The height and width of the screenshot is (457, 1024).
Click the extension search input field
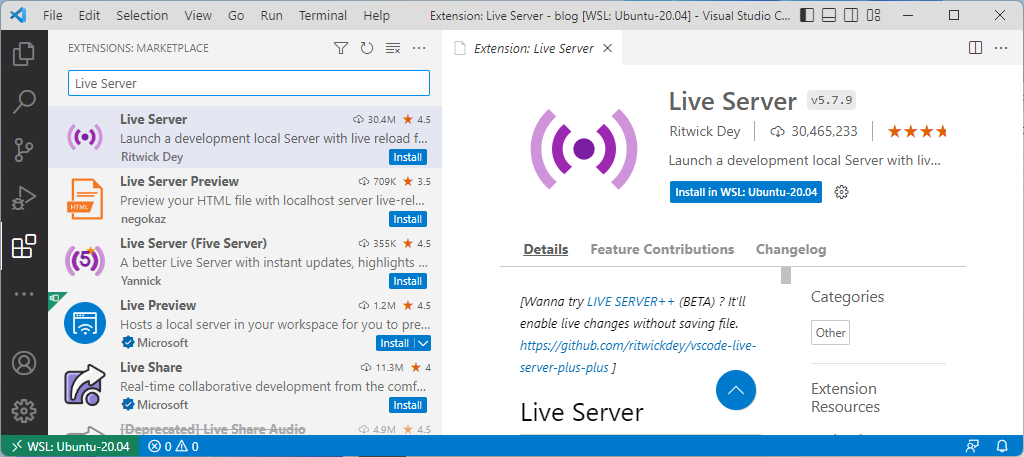point(249,84)
